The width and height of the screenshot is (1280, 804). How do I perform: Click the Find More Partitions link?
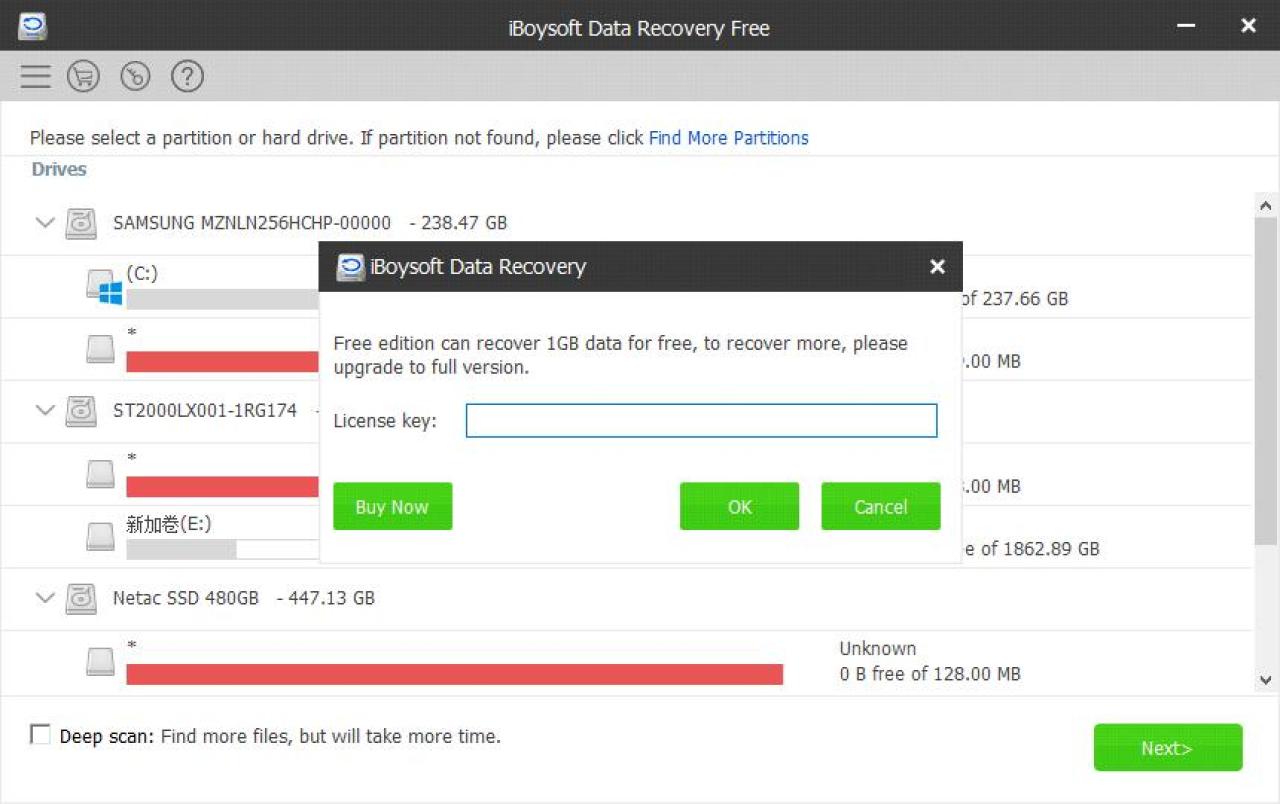coord(728,138)
